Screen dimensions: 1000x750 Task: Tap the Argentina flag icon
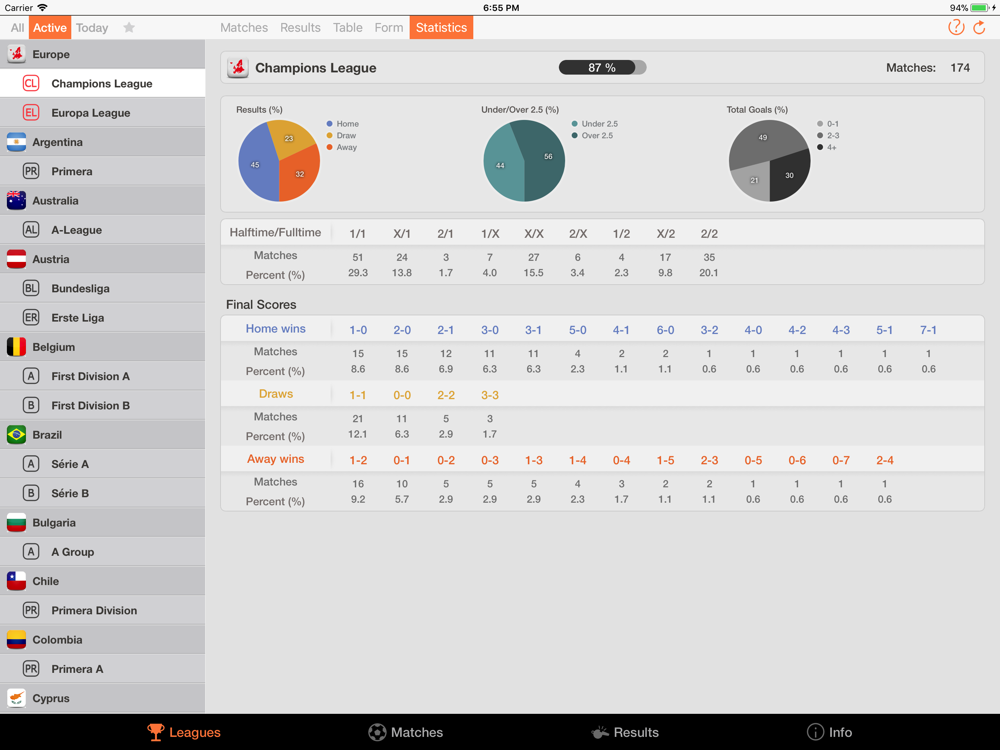[17, 142]
